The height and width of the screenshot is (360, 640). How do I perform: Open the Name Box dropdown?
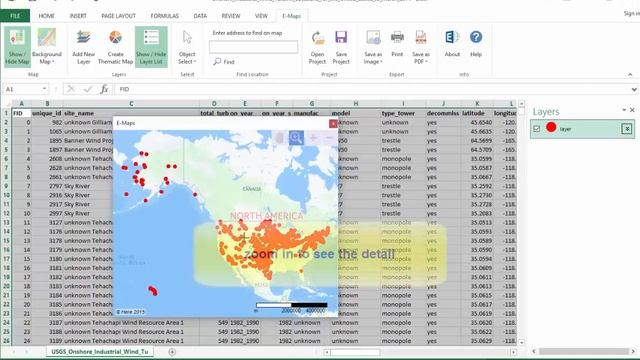click(x=44, y=89)
